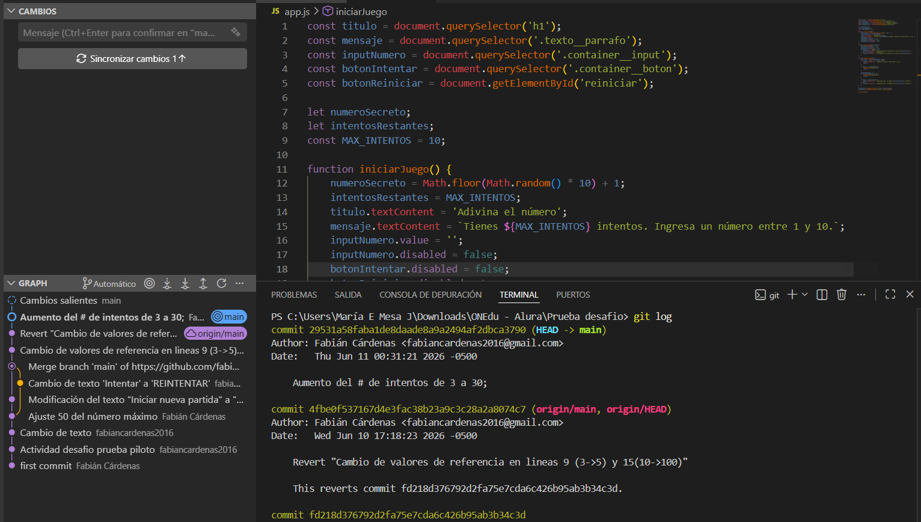921x522 pixels.
Task: Switch to SALIDA panel tab
Action: tap(348, 295)
